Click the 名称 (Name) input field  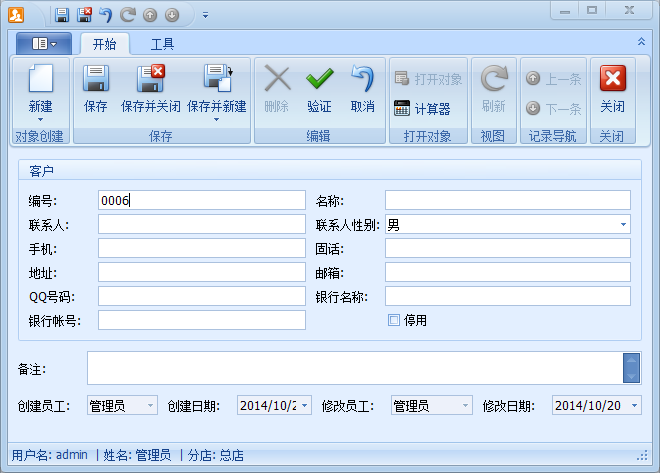click(x=507, y=200)
